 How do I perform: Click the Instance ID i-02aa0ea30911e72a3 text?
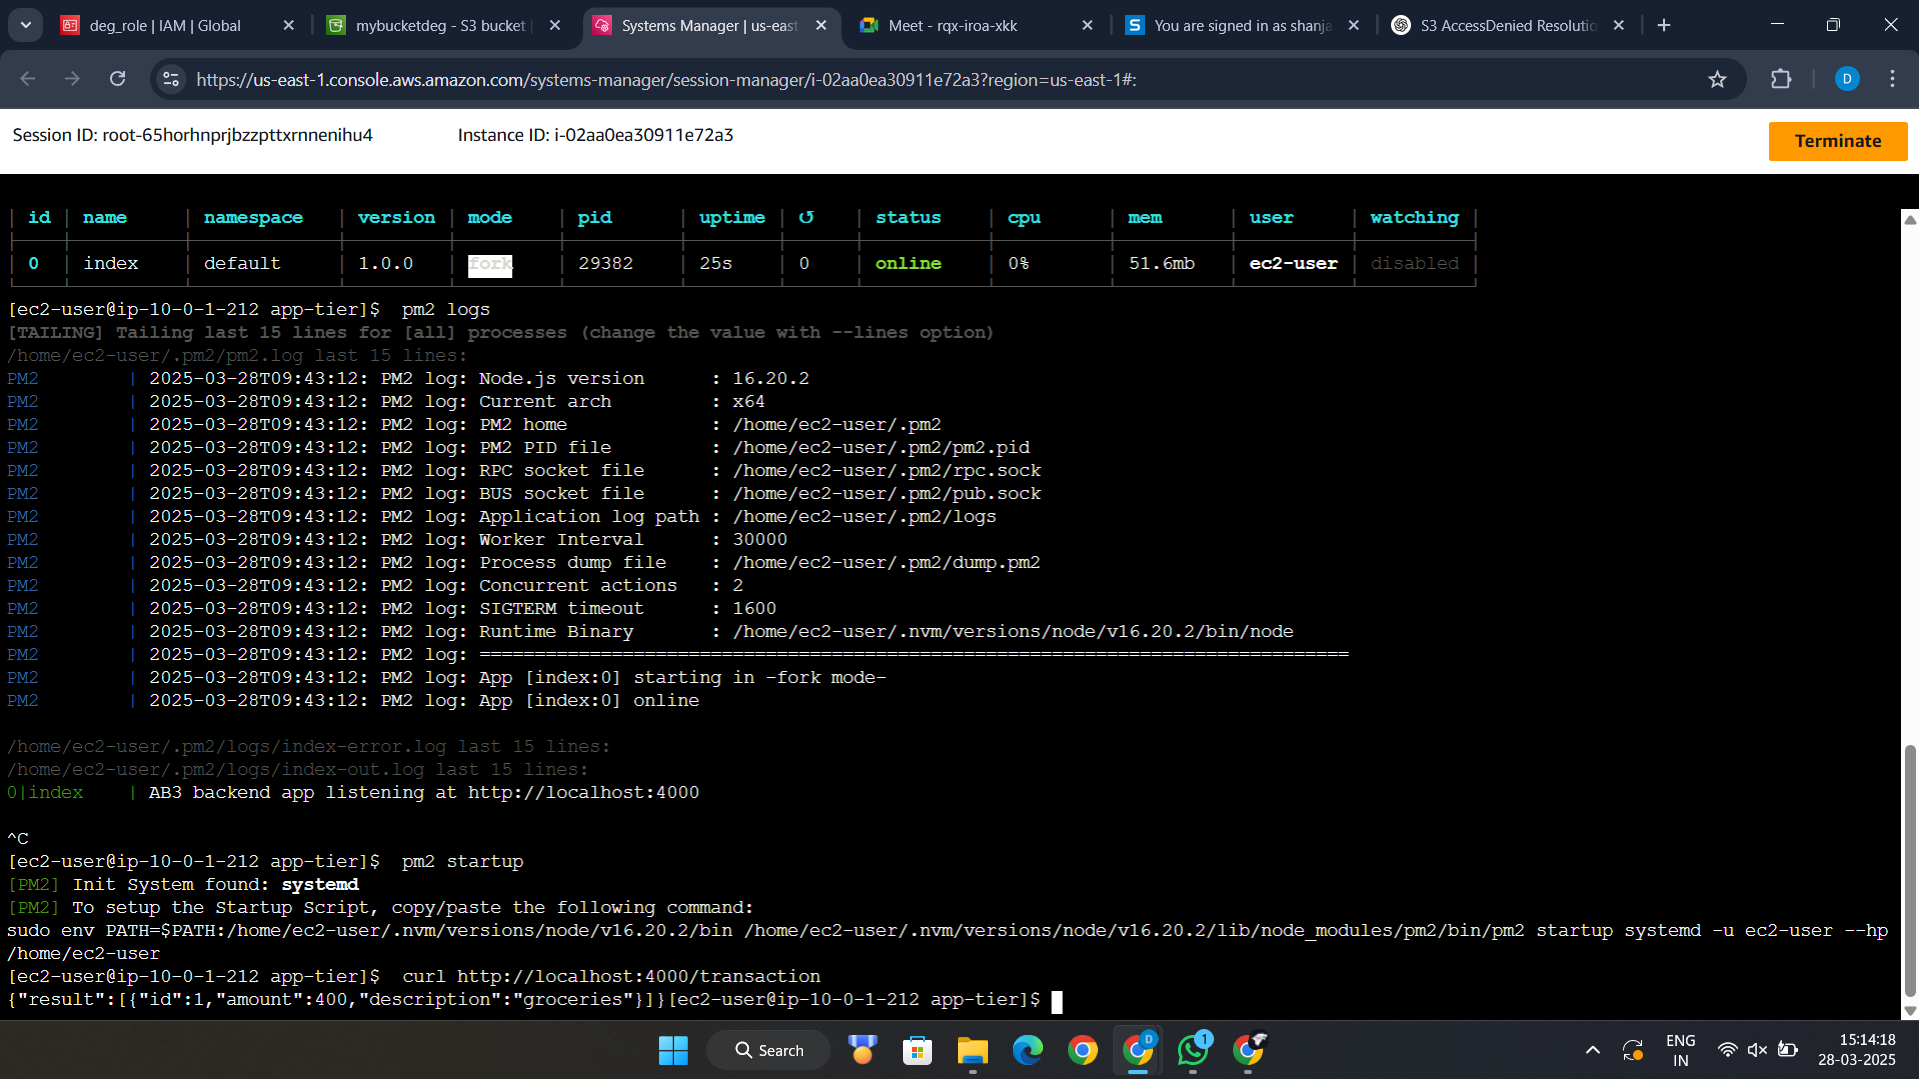point(595,135)
